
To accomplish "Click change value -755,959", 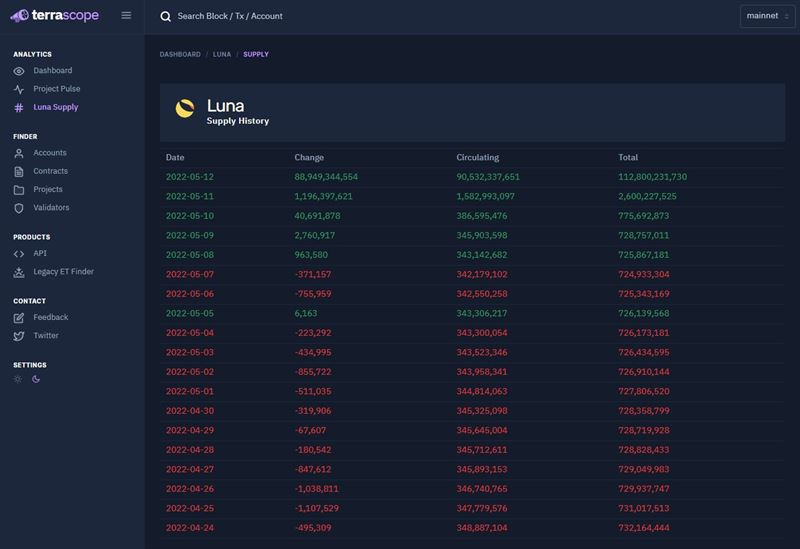I will click(313, 294).
